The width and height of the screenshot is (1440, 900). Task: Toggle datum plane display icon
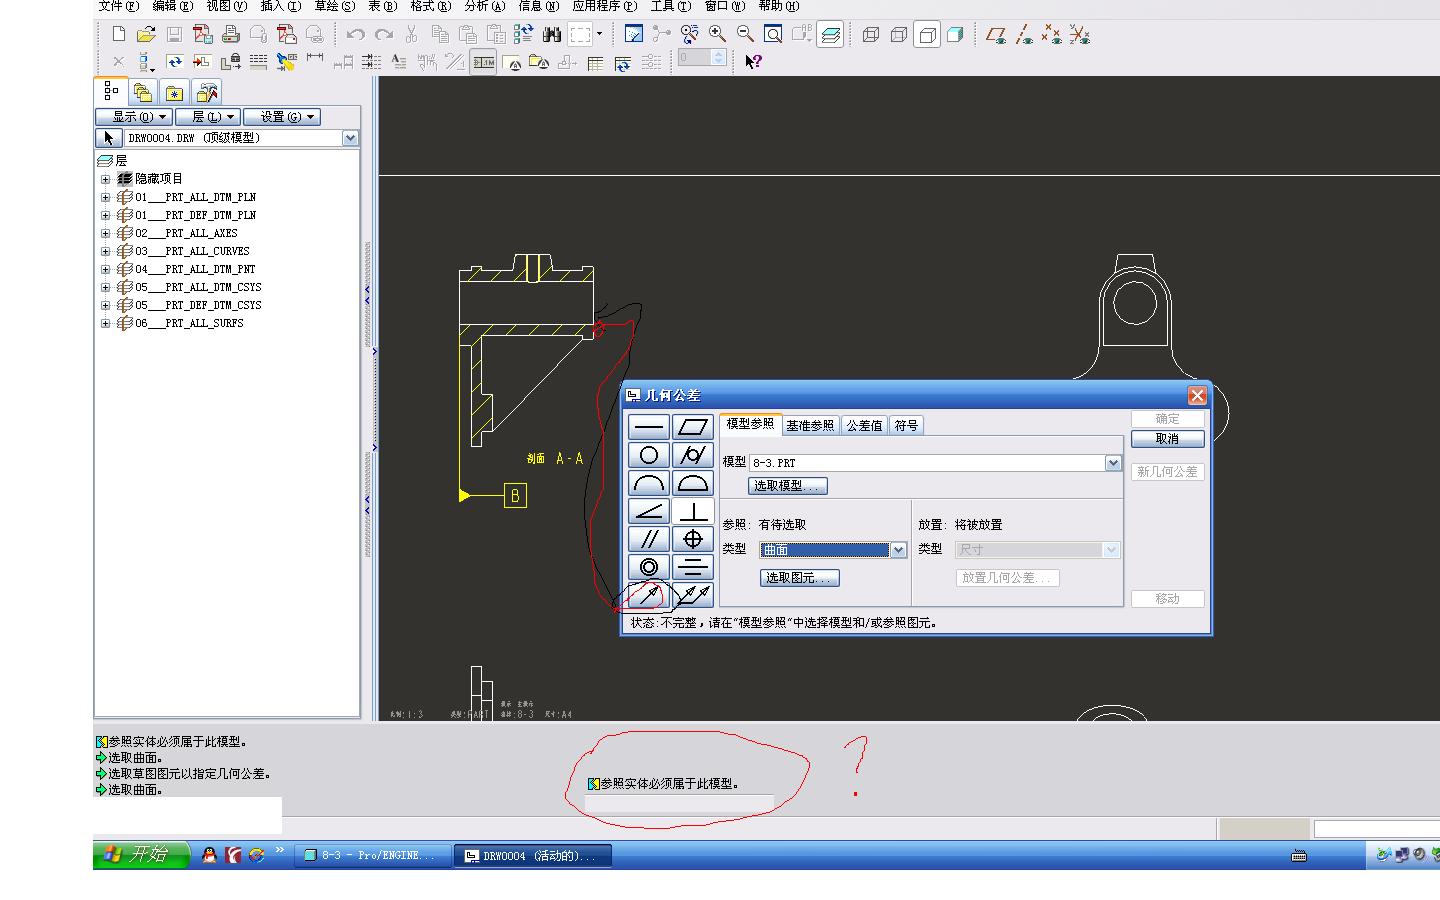tap(996, 35)
